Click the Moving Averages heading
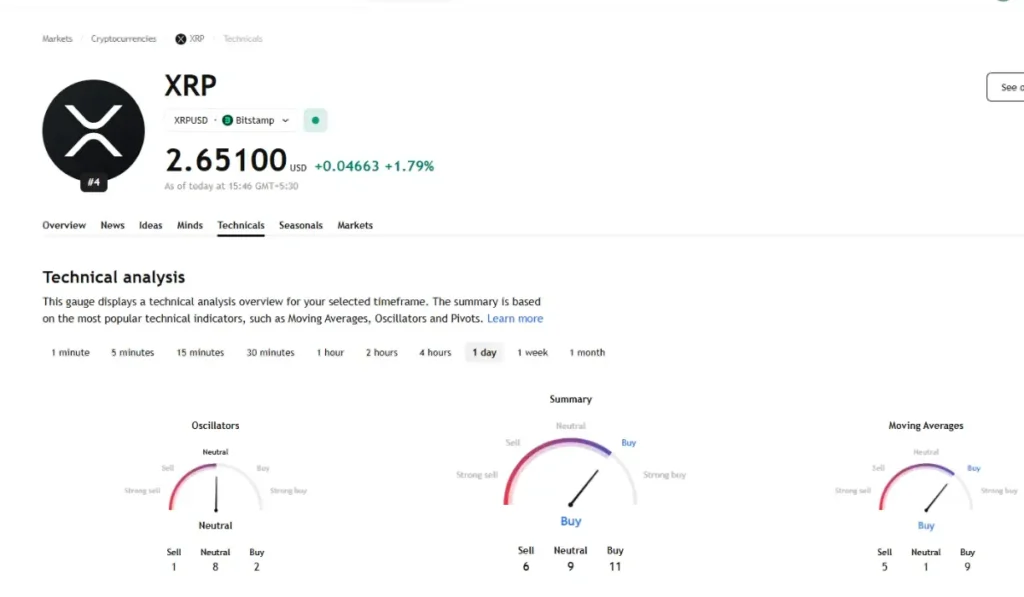The width and height of the screenshot is (1024, 597). (926, 426)
